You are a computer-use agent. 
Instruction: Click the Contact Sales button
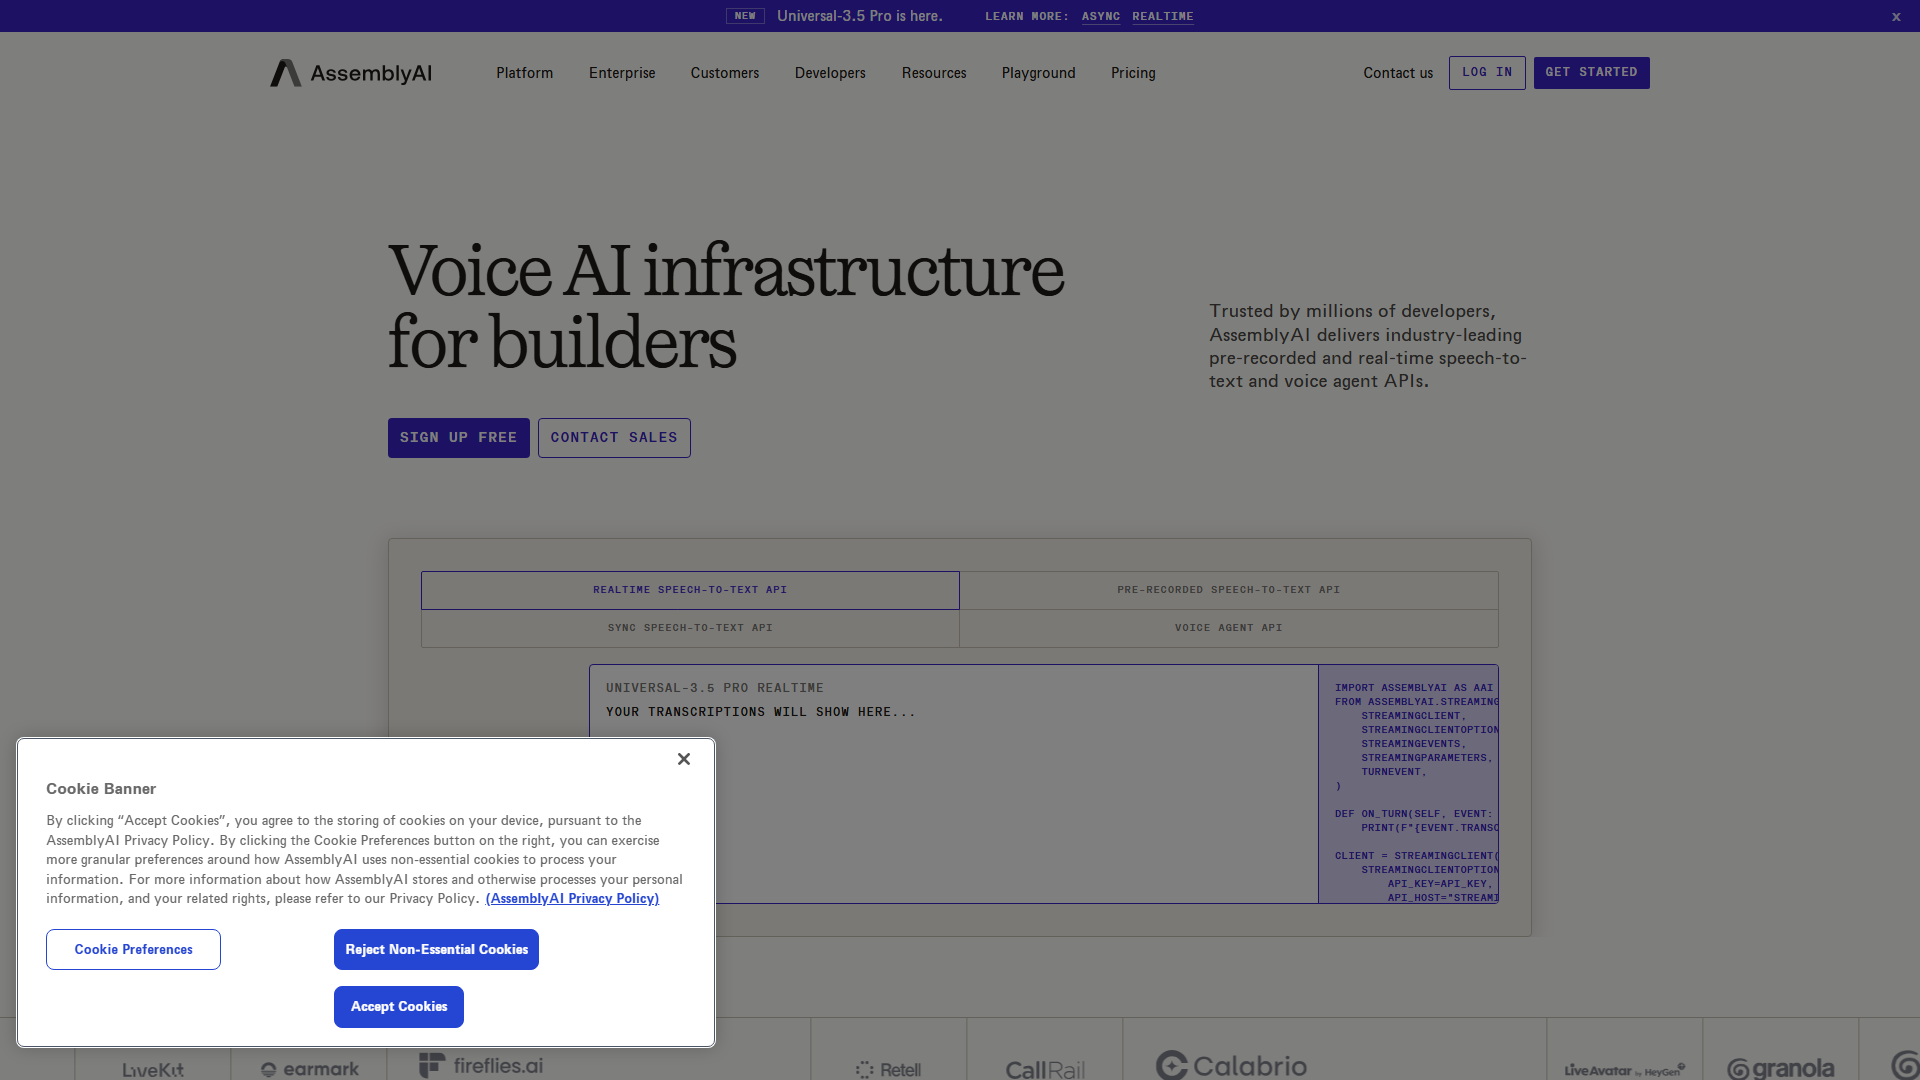point(614,438)
